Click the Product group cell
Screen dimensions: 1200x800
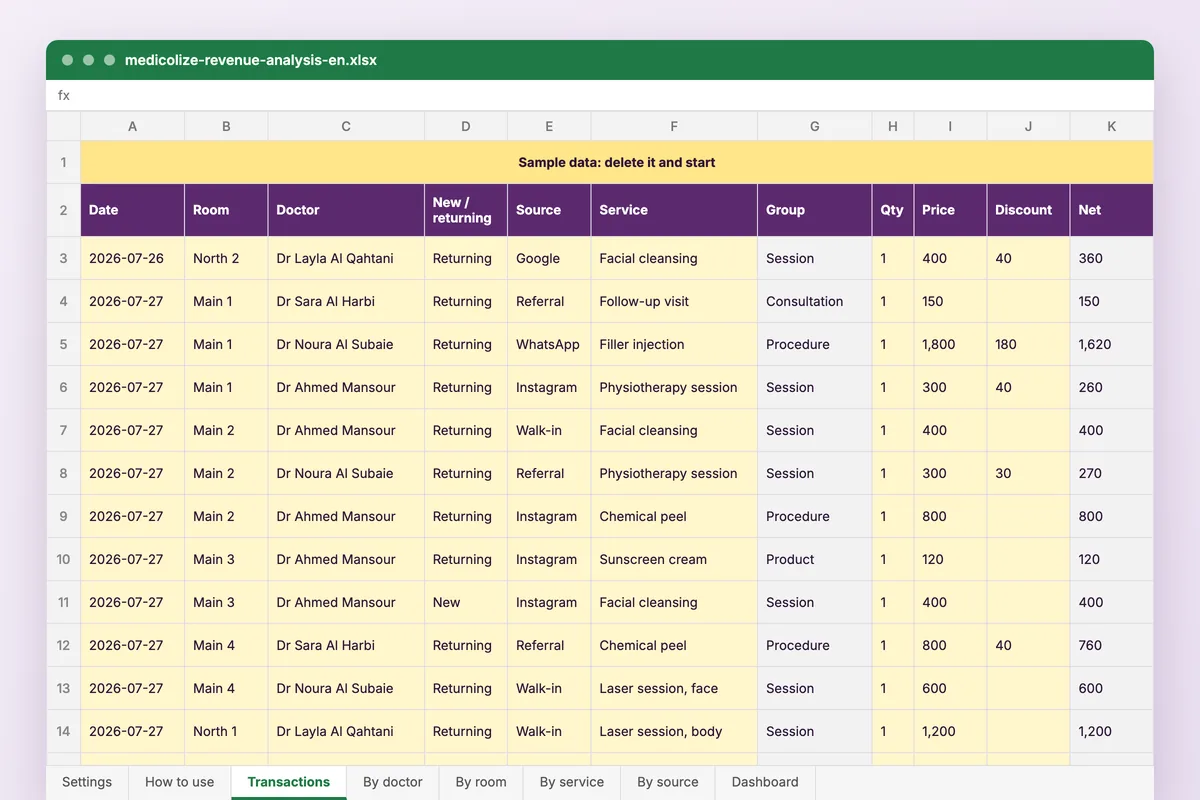(x=815, y=559)
